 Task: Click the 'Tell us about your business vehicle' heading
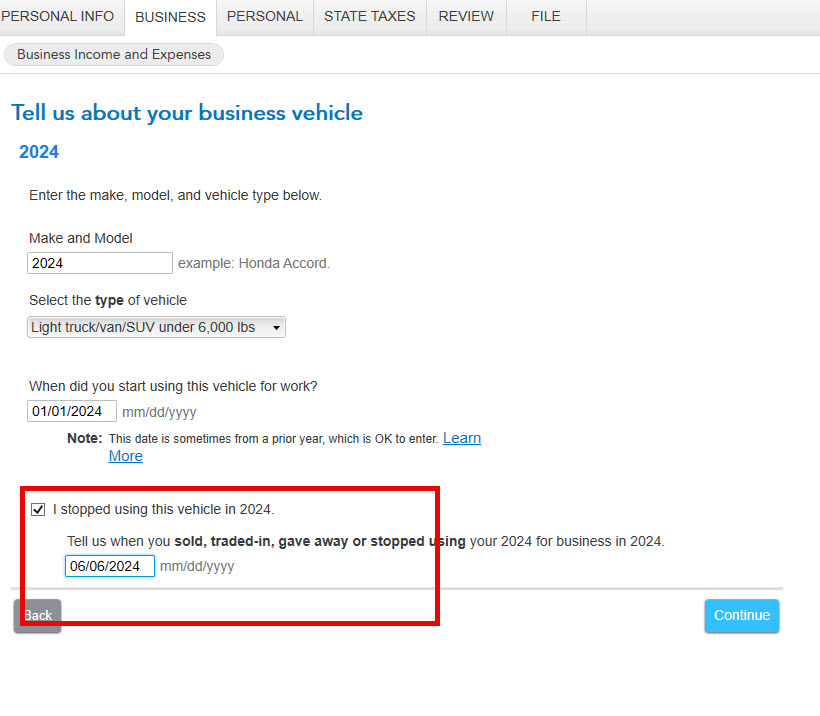187,113
